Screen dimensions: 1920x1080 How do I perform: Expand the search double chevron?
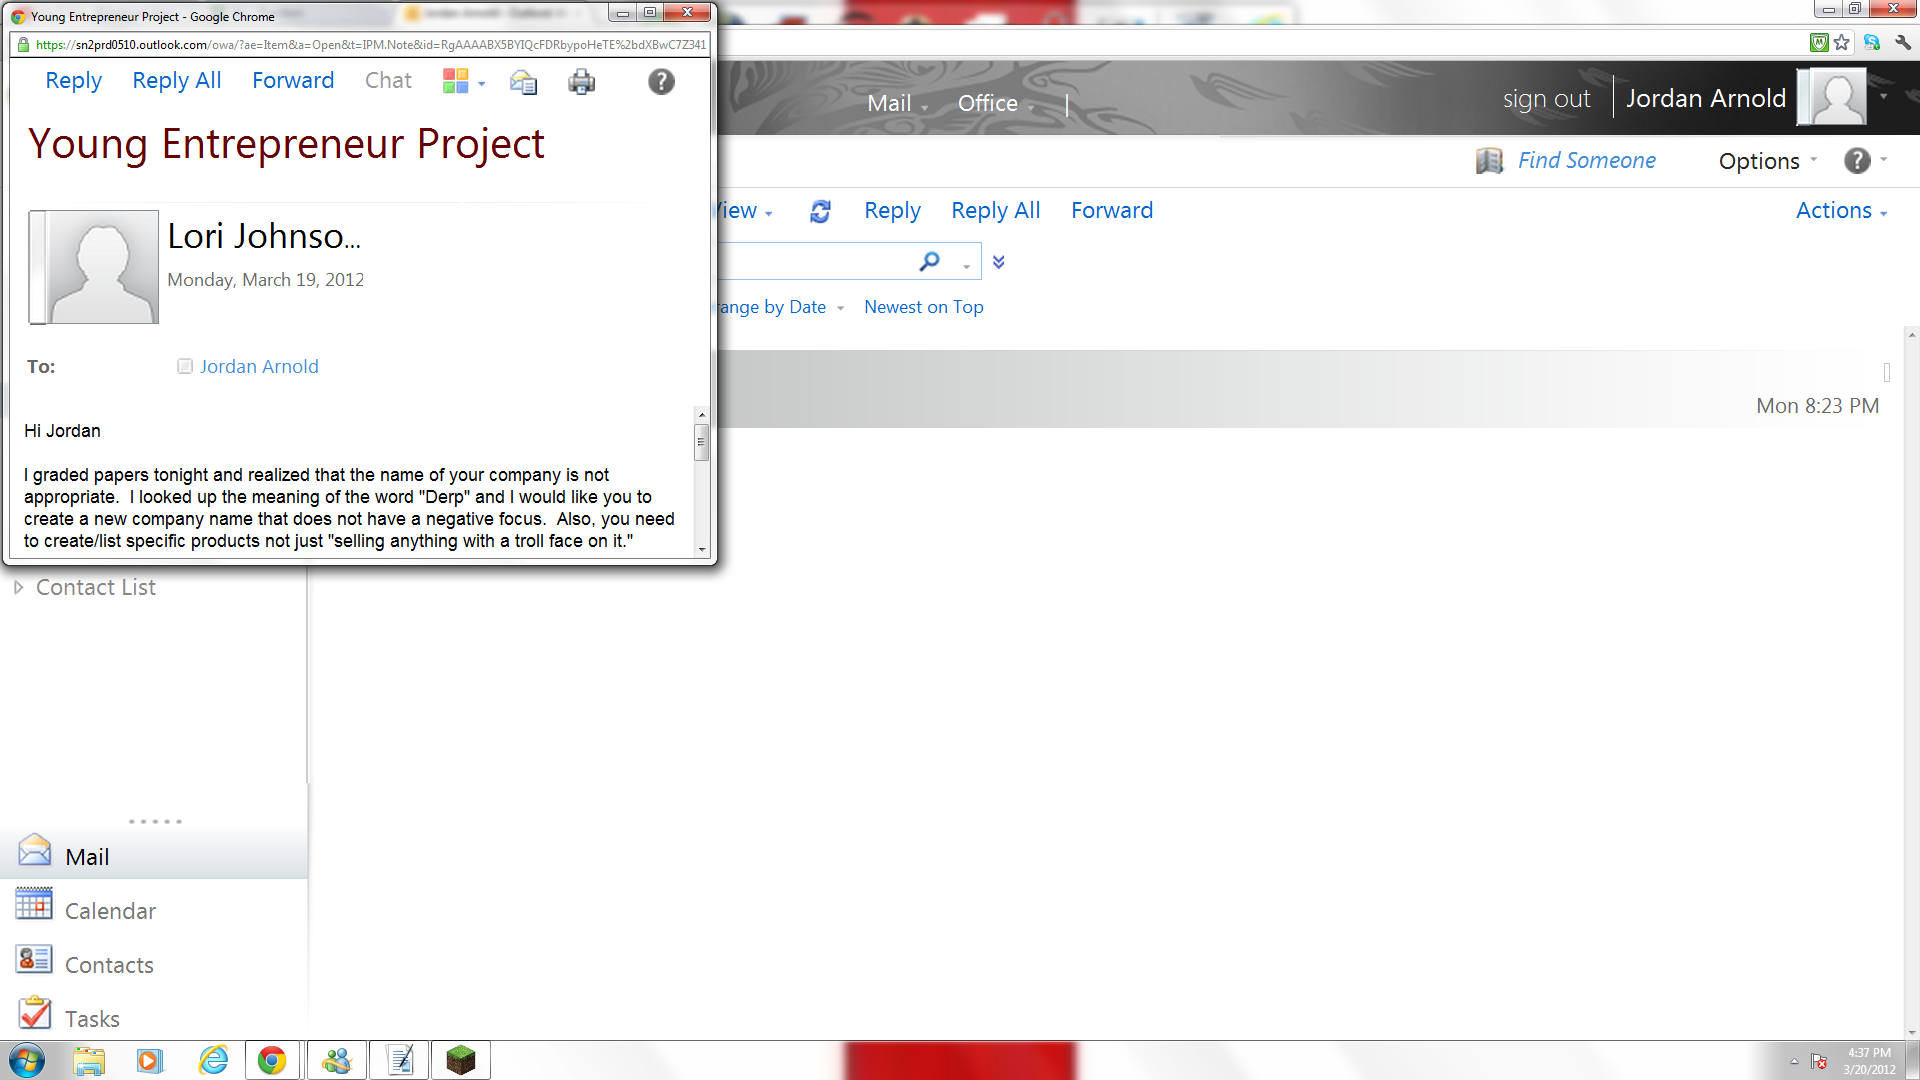coord(998,262)
